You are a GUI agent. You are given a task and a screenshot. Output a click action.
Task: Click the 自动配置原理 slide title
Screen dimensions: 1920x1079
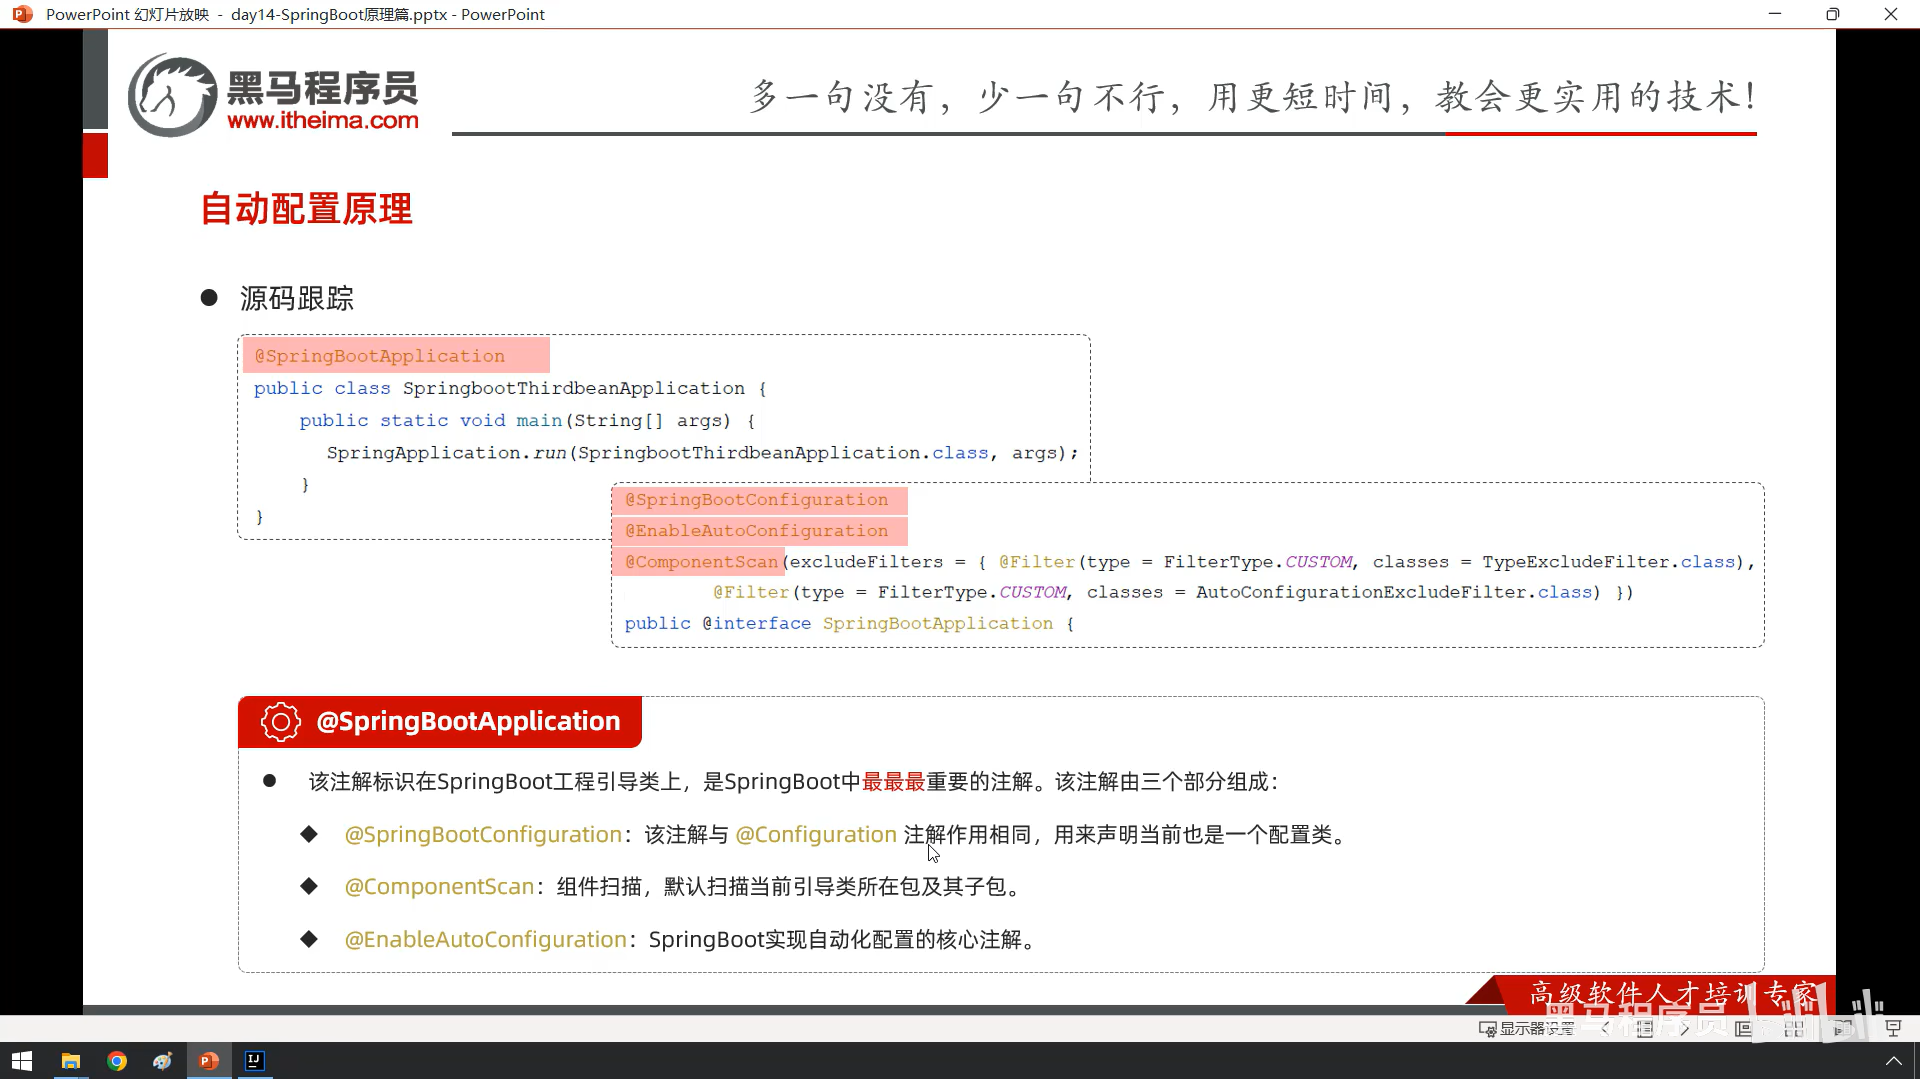(306, 209)
